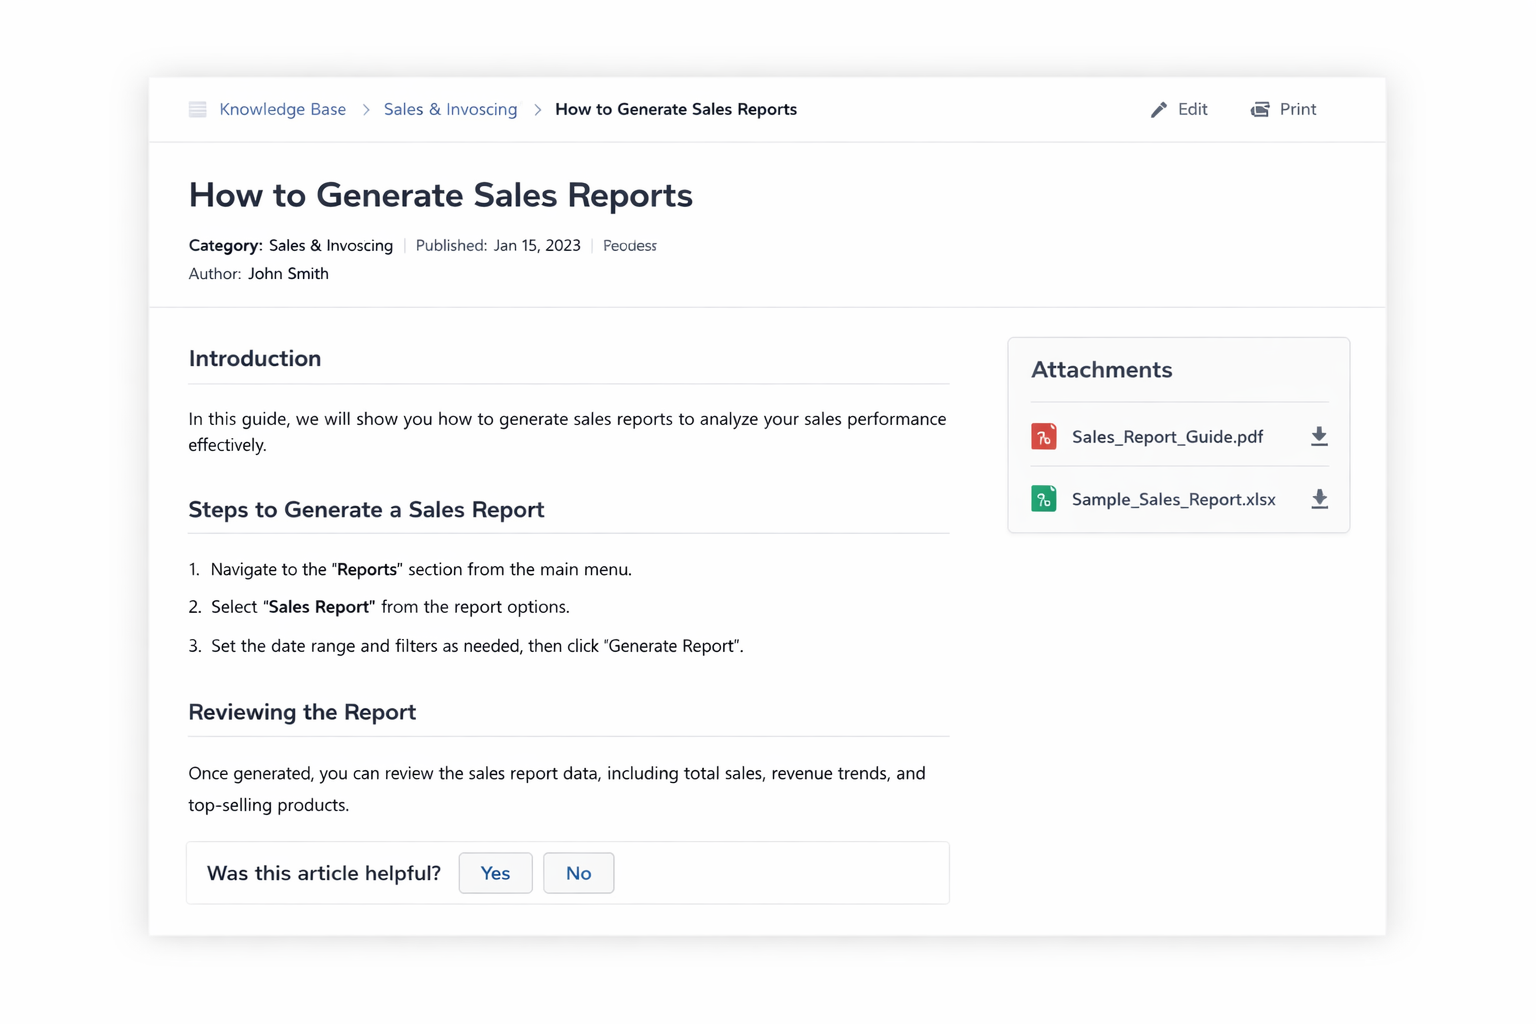
Task: Click the Edit pencil icon
Action: (1158, 109)
